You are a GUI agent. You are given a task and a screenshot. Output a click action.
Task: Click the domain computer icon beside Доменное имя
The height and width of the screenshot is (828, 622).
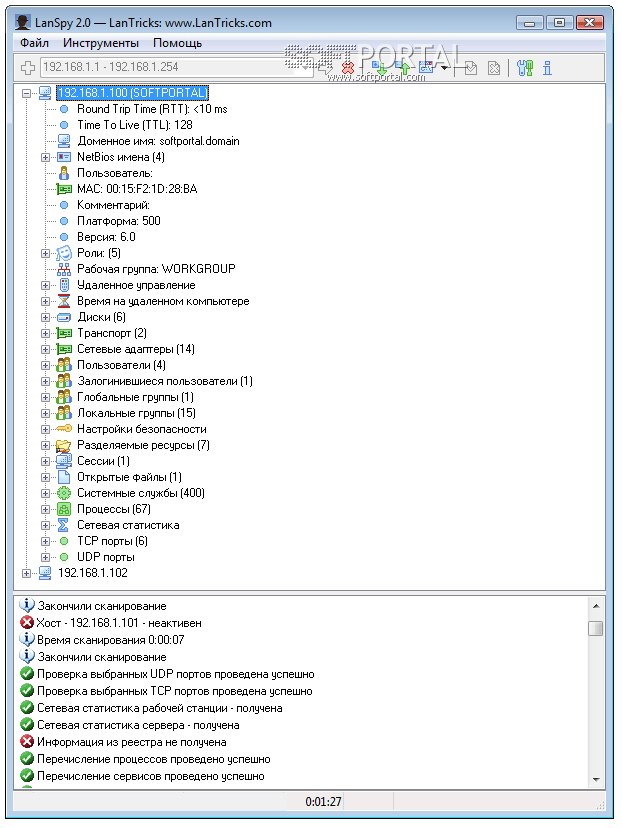pyautogui.click(x=64, y=141)
